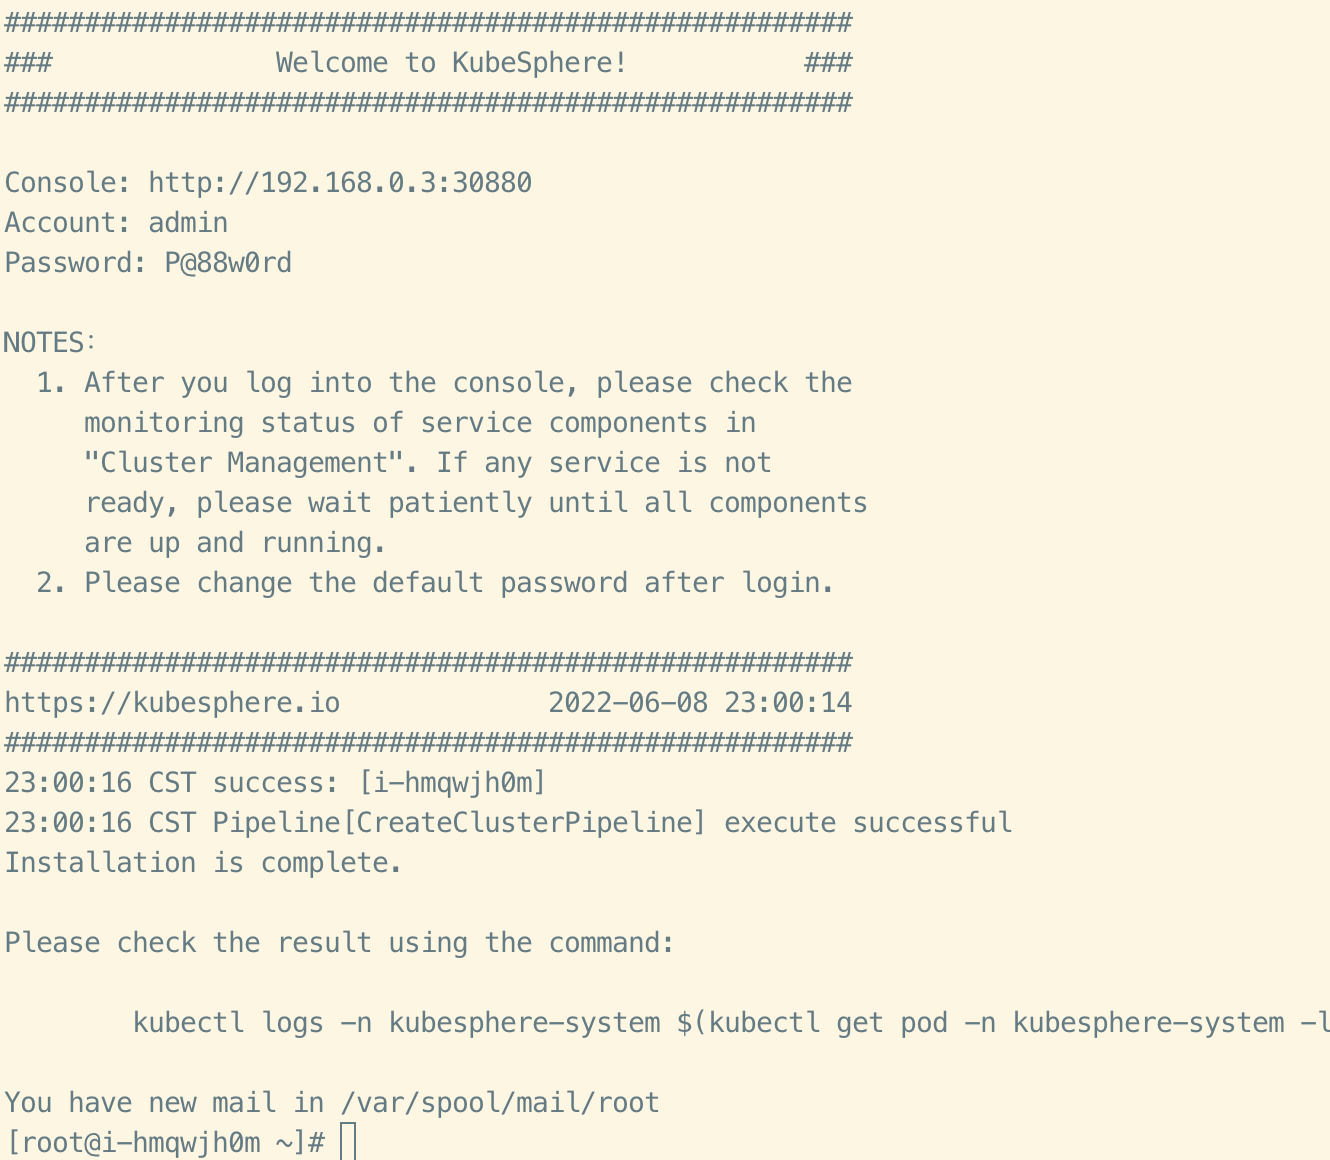Click the terminal cursor at the prompt

coord(348,1142)
